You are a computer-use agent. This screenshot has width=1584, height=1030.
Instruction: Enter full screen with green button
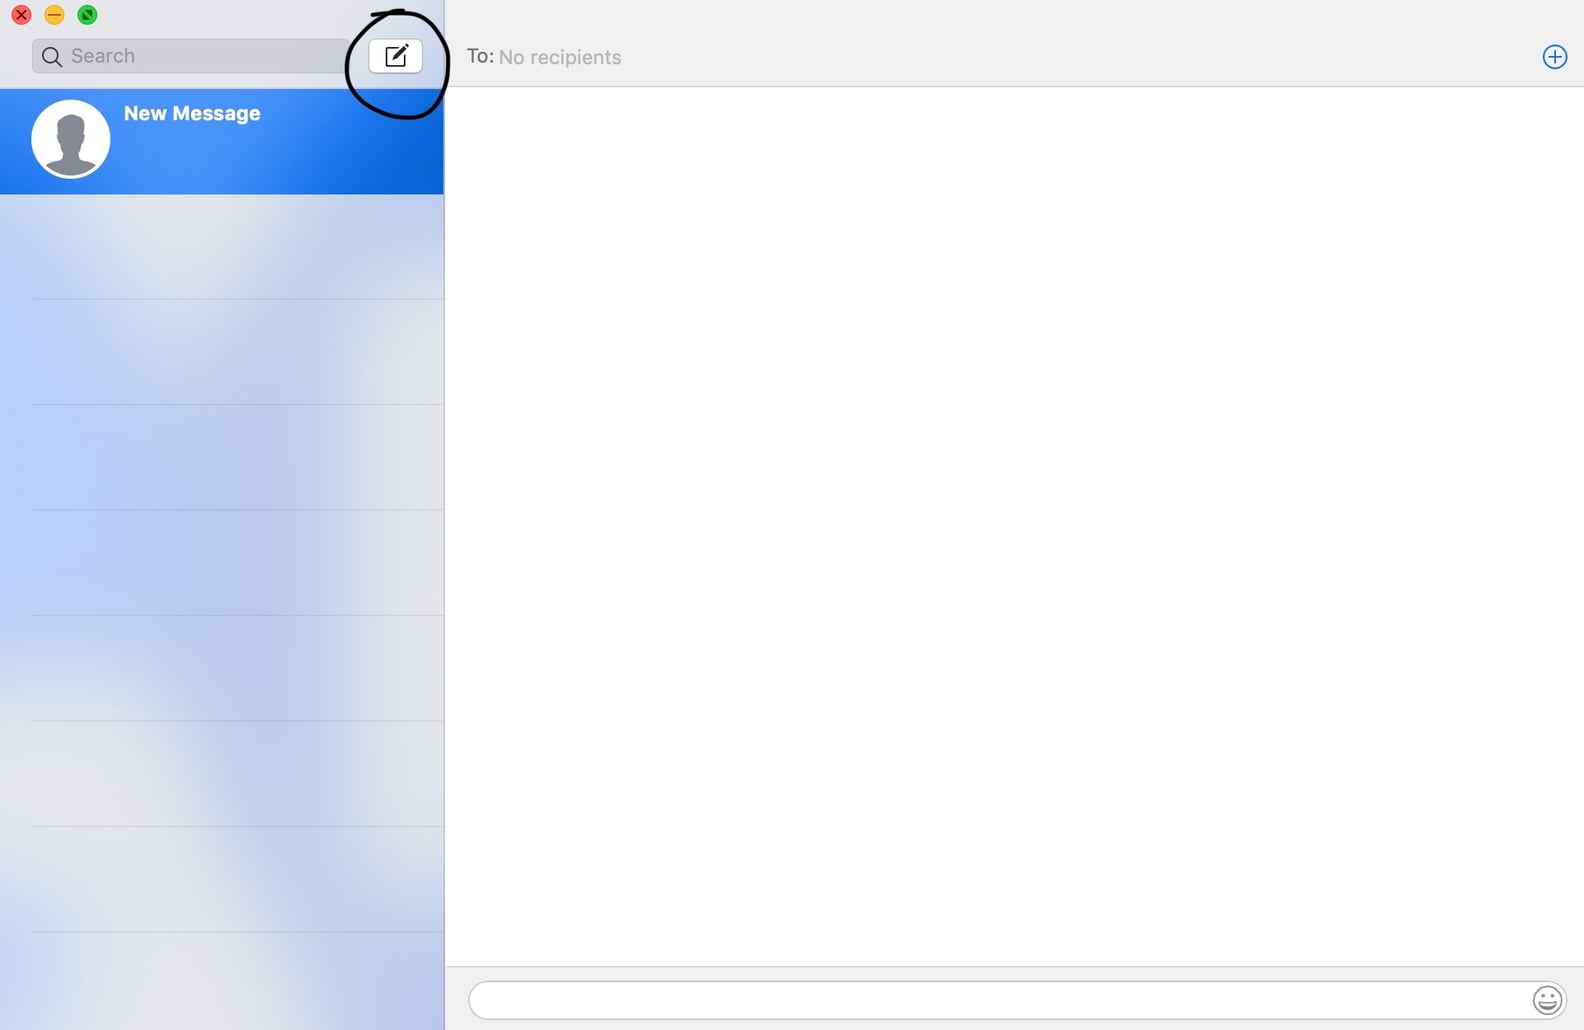pyautogui.click(x=88, y=15)
